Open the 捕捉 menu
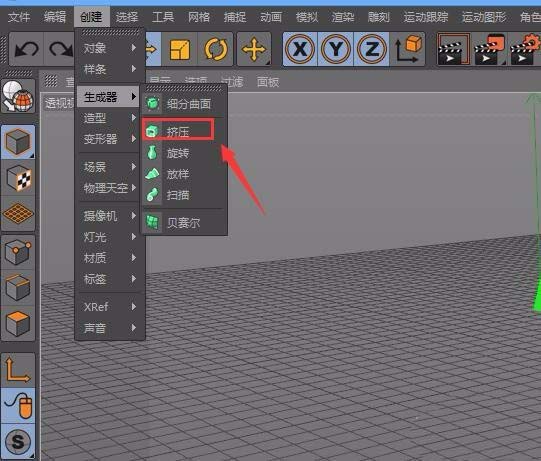Viewport: 541px width, 461px height. tap(235, 17)
